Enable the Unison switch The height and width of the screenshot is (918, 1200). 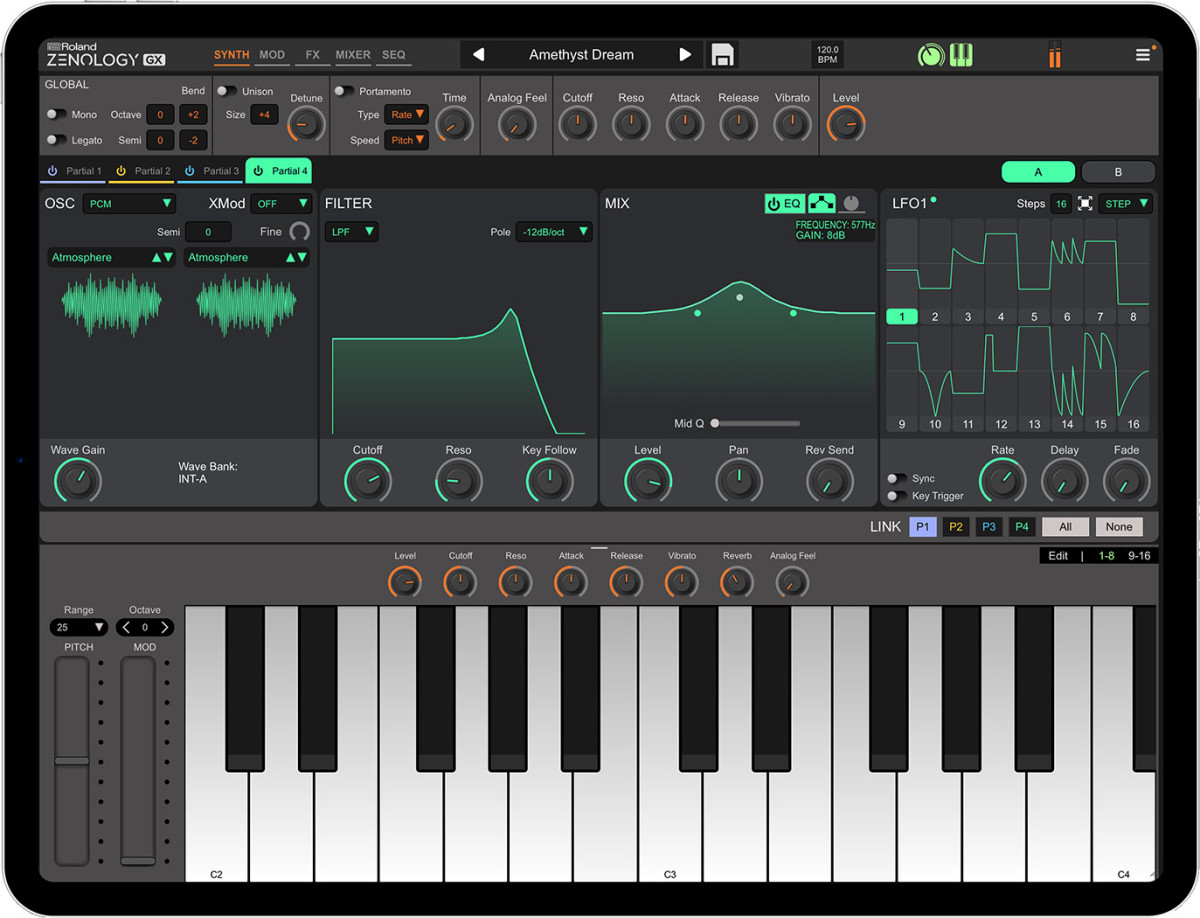click(x=227, y=91)
